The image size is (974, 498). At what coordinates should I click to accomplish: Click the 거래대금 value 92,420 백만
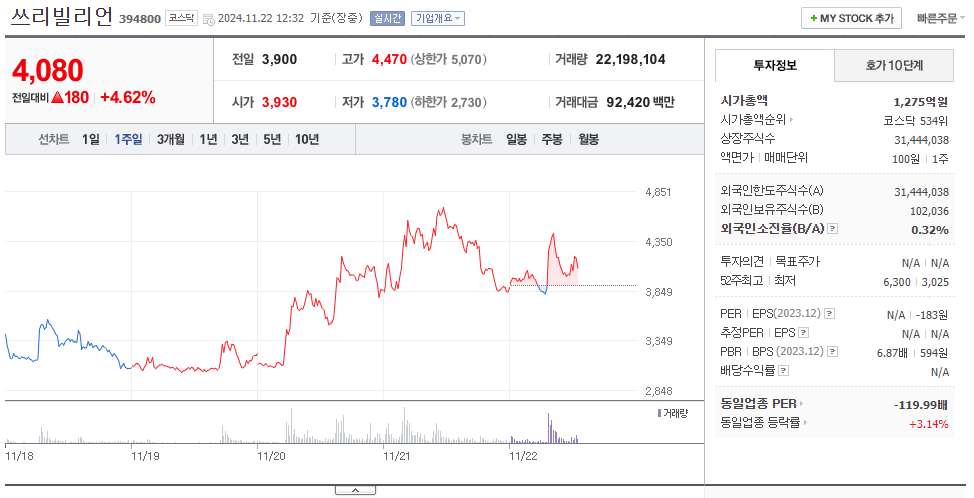[x=640, y=102]
